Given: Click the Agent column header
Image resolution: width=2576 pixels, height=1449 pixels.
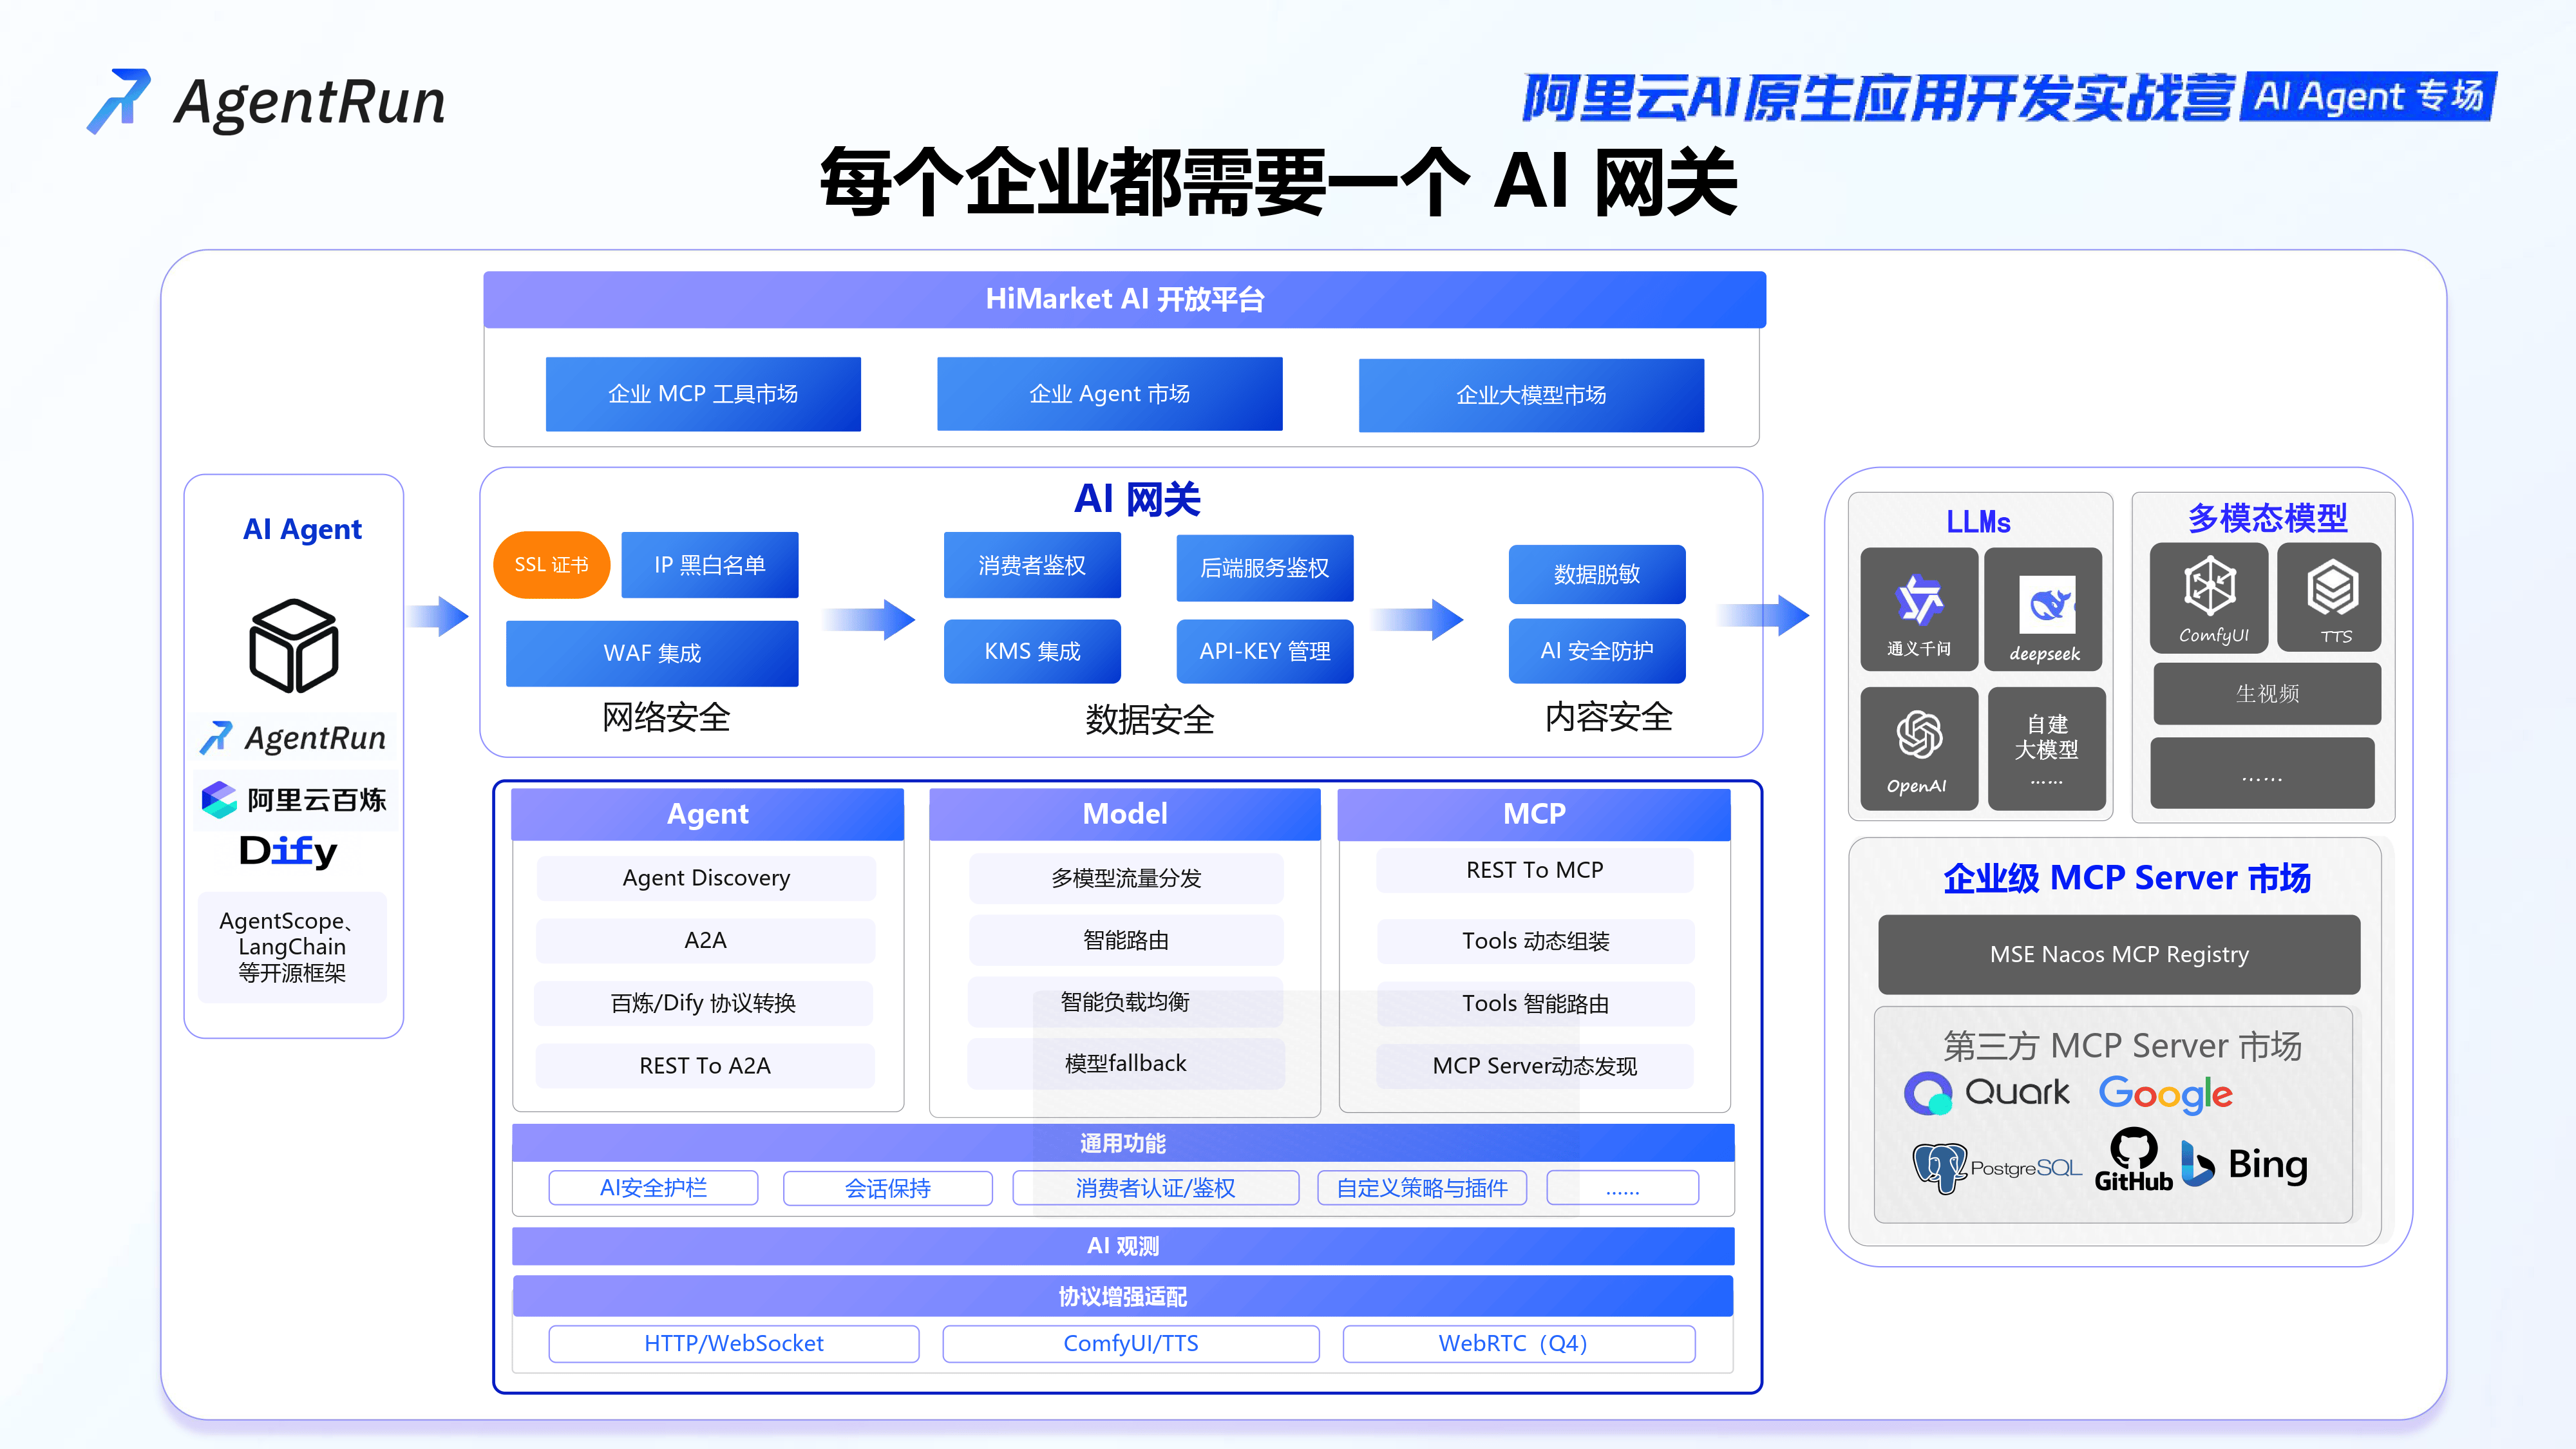Looking at the screenshot, I should [707, 814].
